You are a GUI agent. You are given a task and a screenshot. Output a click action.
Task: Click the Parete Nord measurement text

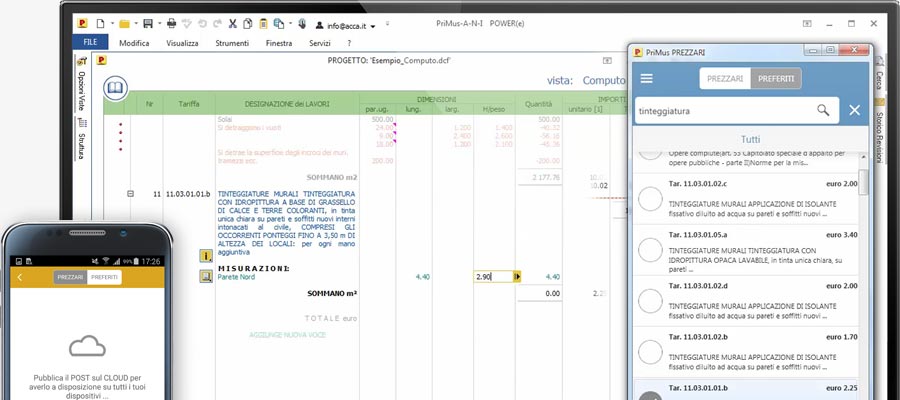click(x=236, y=277)
